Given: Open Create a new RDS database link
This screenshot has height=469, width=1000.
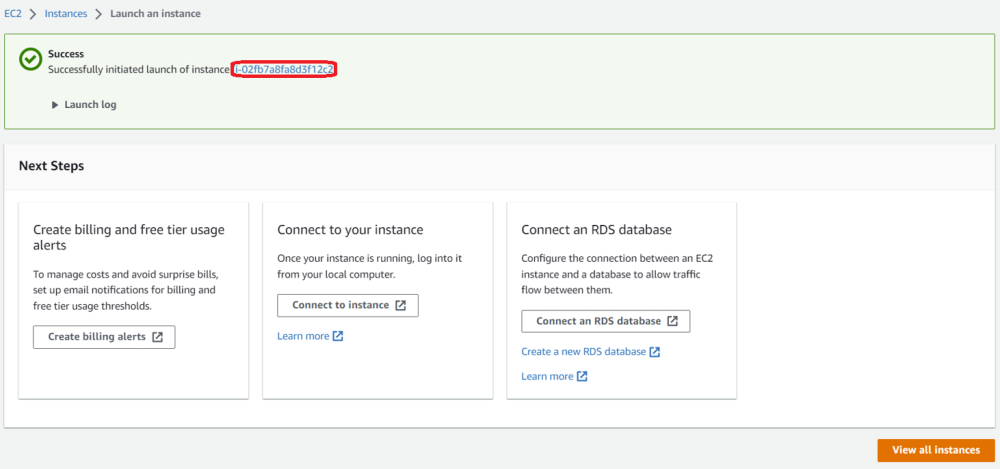Looking at the screenshot, I should tap(584, 352).
